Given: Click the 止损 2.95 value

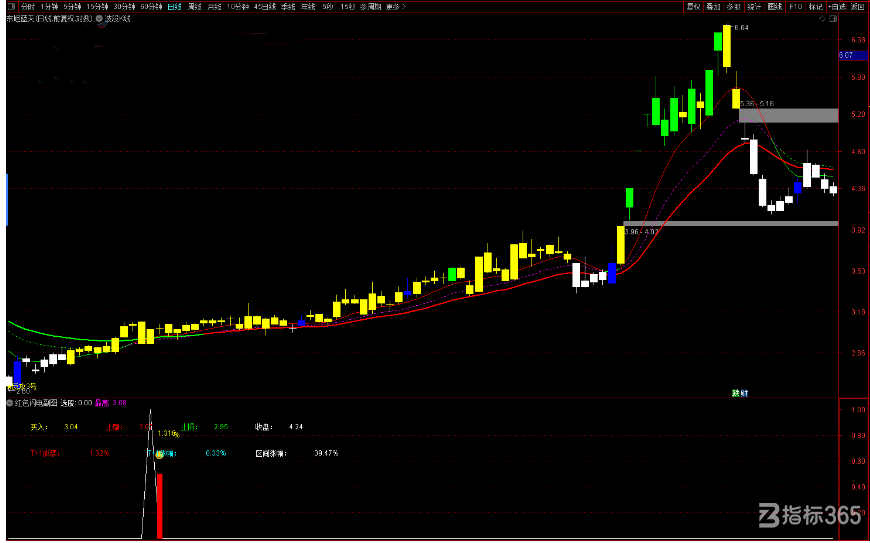Looking at the screenshot, I should tap(220, 427).
